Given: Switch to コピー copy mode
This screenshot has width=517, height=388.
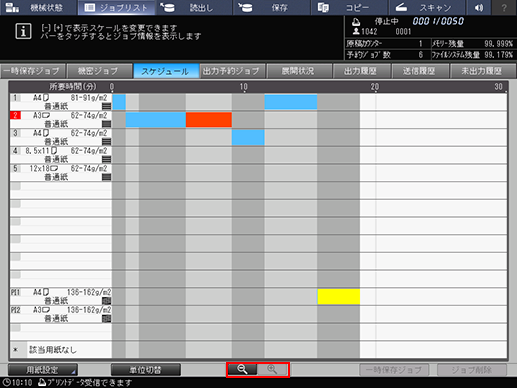Looking at the screenshot, I should [349, 7].
